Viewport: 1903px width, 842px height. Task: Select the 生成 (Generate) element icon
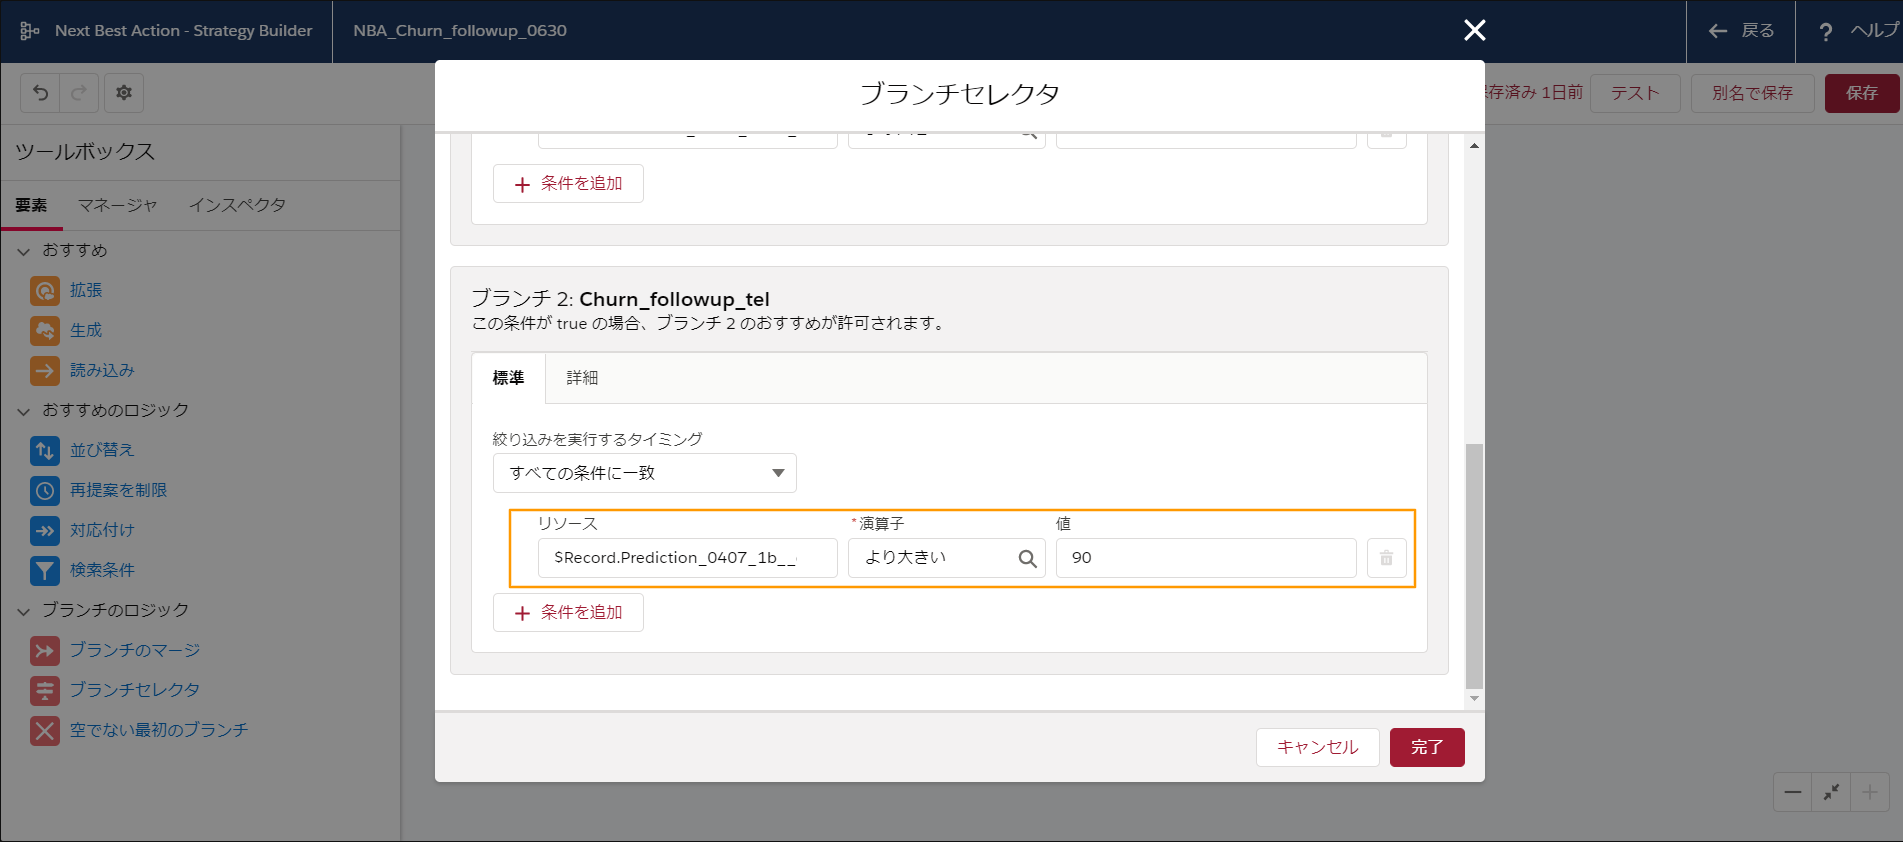pos(45,331)
